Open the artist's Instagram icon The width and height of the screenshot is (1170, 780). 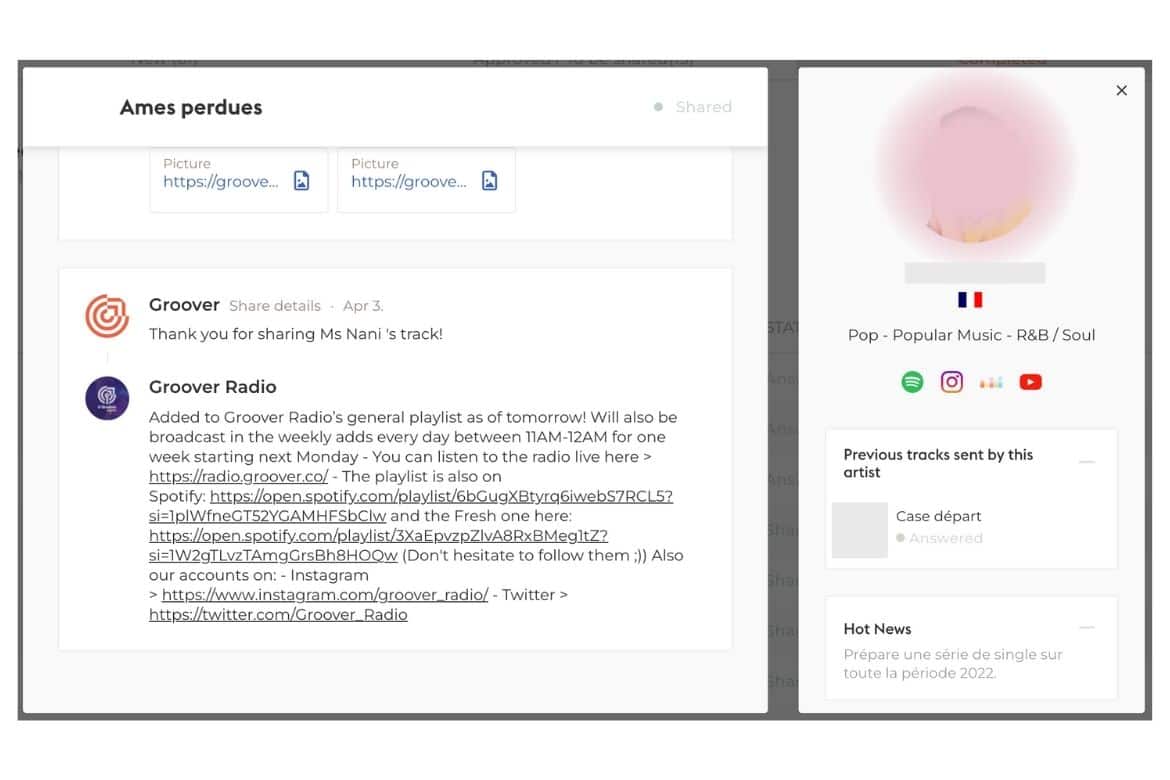[951, 381]
